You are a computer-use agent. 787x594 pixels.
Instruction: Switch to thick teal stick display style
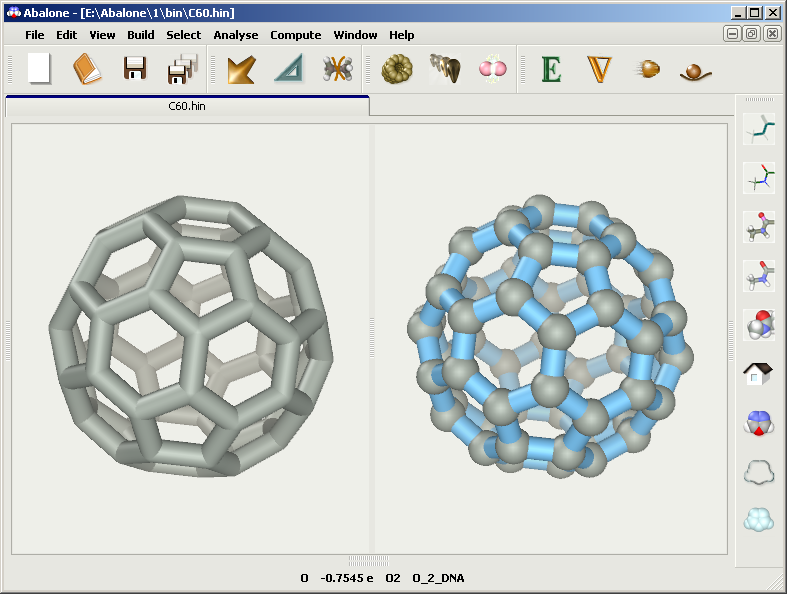point(759,129)
